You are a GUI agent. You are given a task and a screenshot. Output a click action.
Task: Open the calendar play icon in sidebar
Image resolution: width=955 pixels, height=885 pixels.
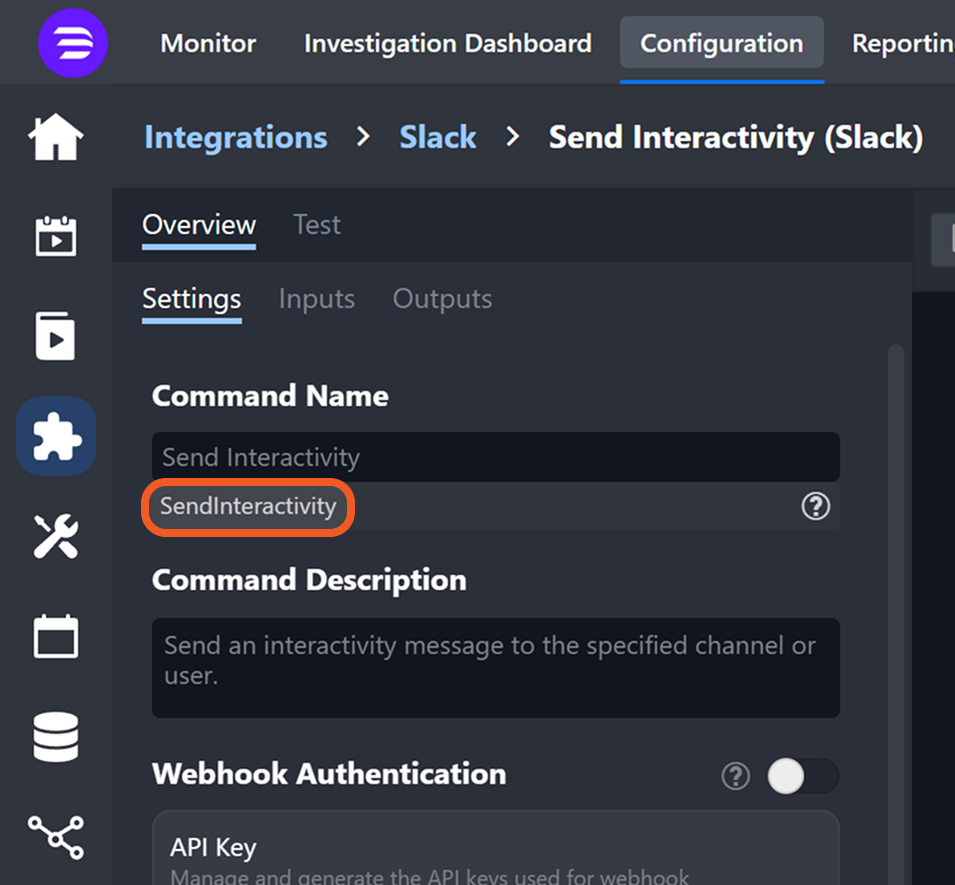tap(56, 237)
